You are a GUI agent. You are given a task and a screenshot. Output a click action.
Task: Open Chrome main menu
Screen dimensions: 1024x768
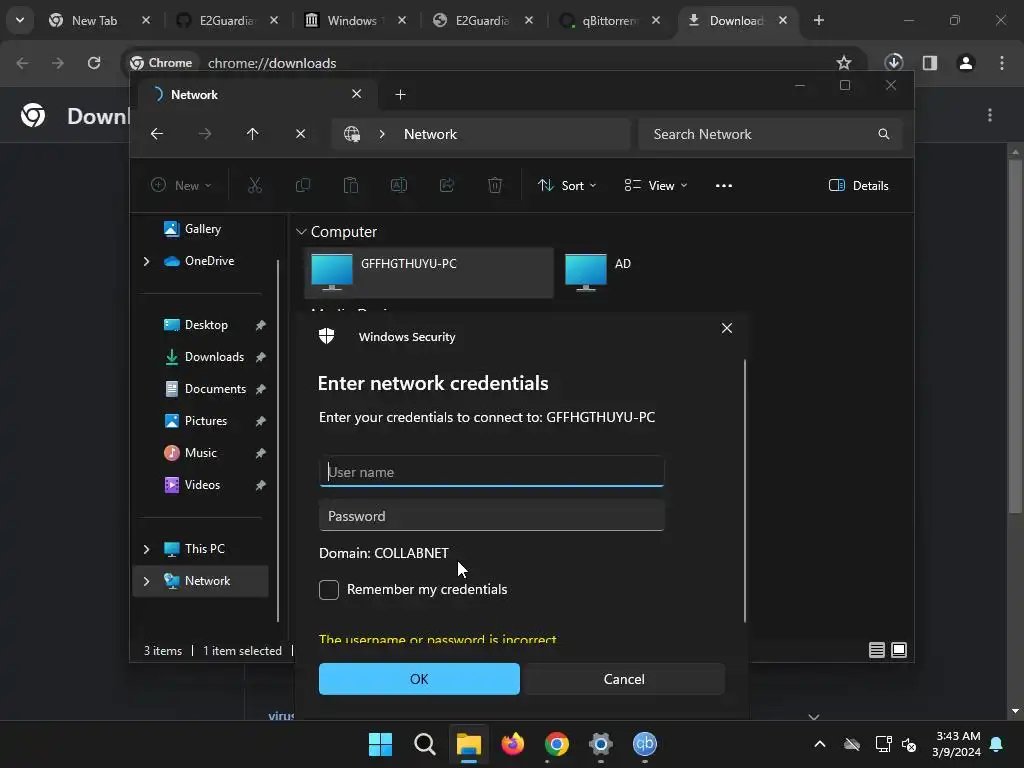click(1002, 63)
